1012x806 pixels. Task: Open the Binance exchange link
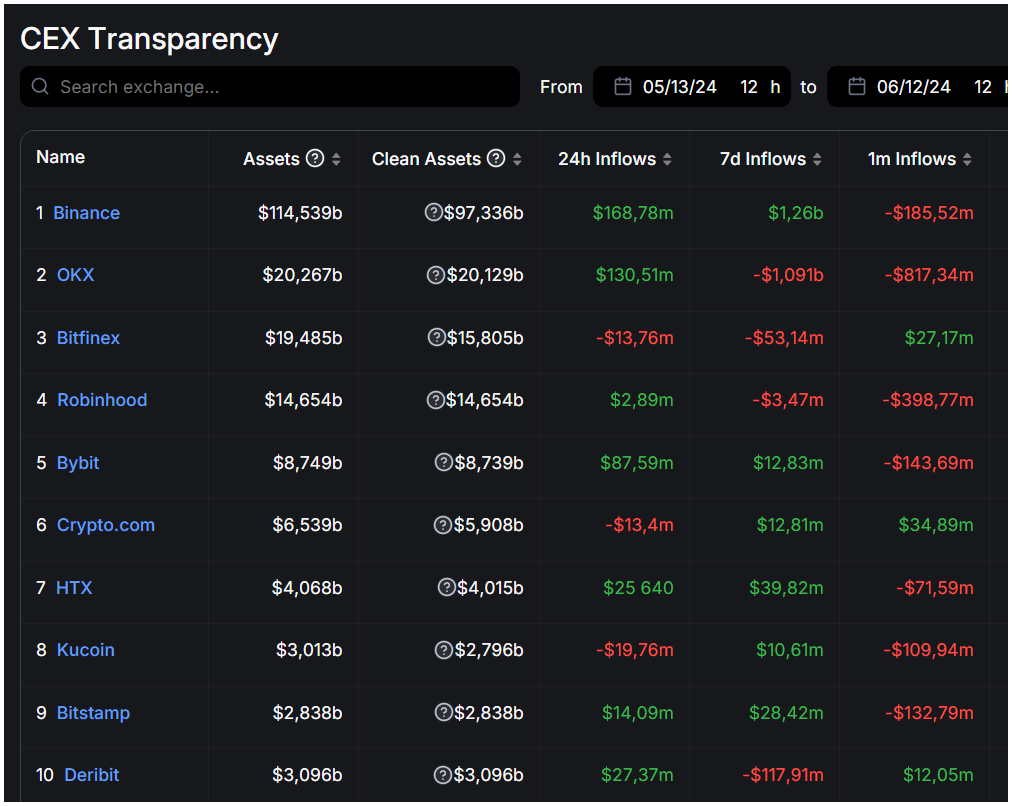click(86, 213)
